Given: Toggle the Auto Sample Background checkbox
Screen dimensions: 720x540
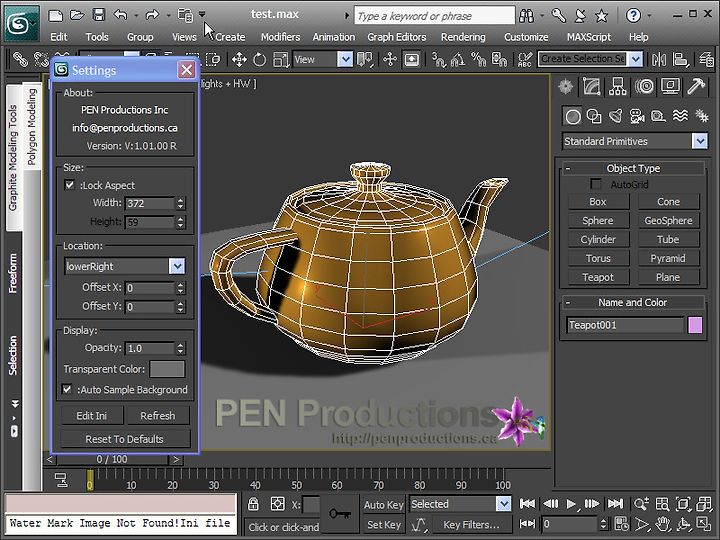Looking at the screenshot, I should click(67, 389).
